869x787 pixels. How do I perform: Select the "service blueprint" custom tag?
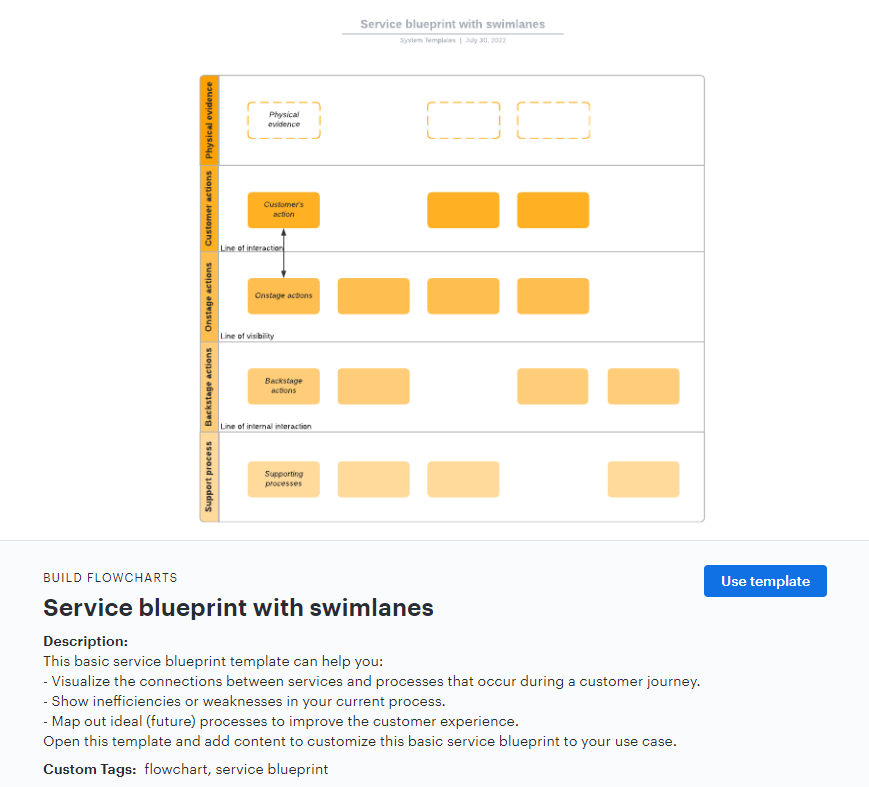point(272,769)
